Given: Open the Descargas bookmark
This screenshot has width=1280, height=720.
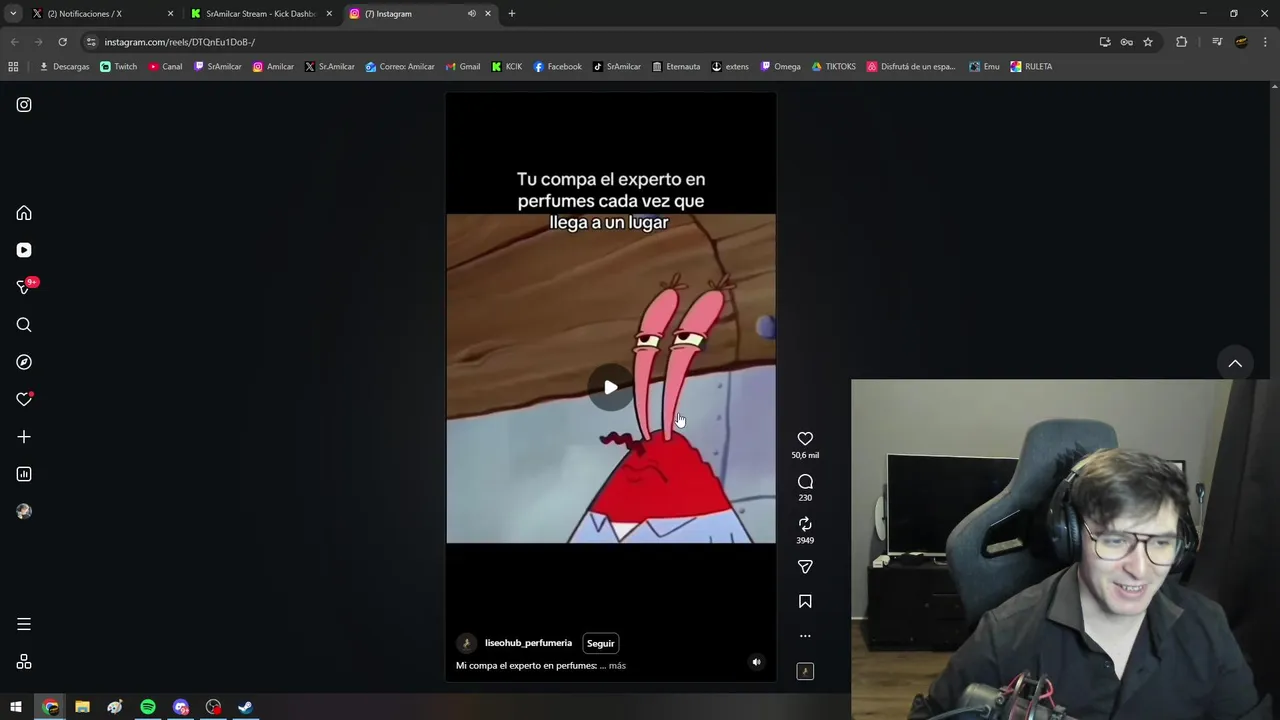Looking at the screenshot, I should [x=64, y=67].
